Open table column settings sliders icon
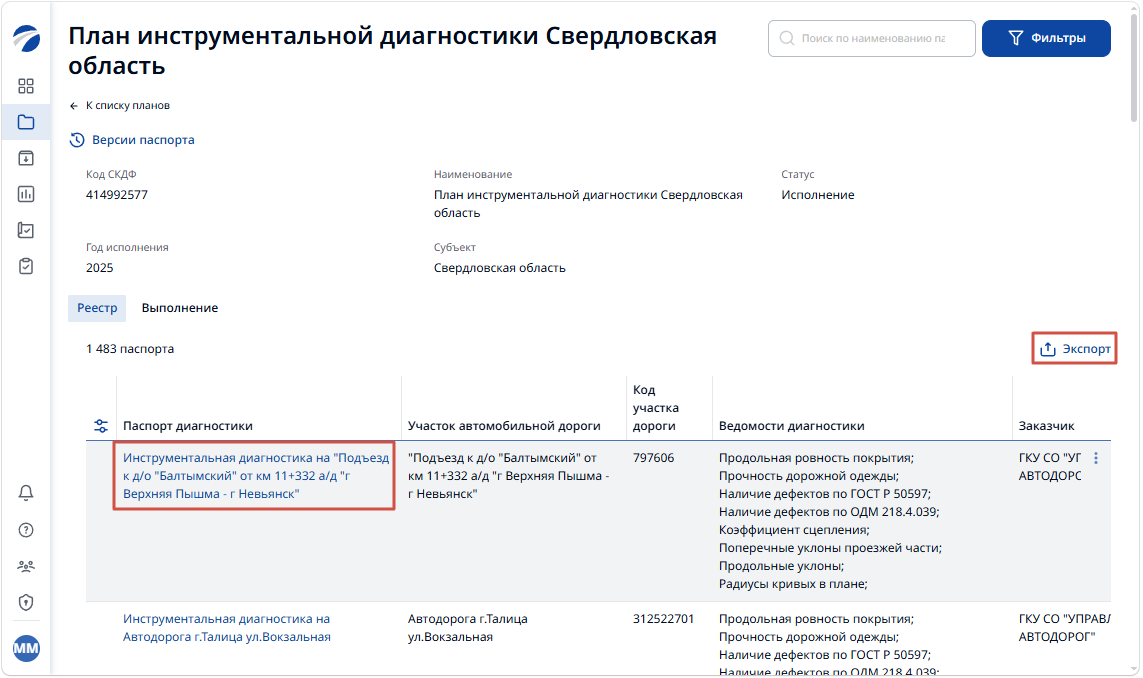The height and width of the screenshot is (678, 1143). point(101,426)
